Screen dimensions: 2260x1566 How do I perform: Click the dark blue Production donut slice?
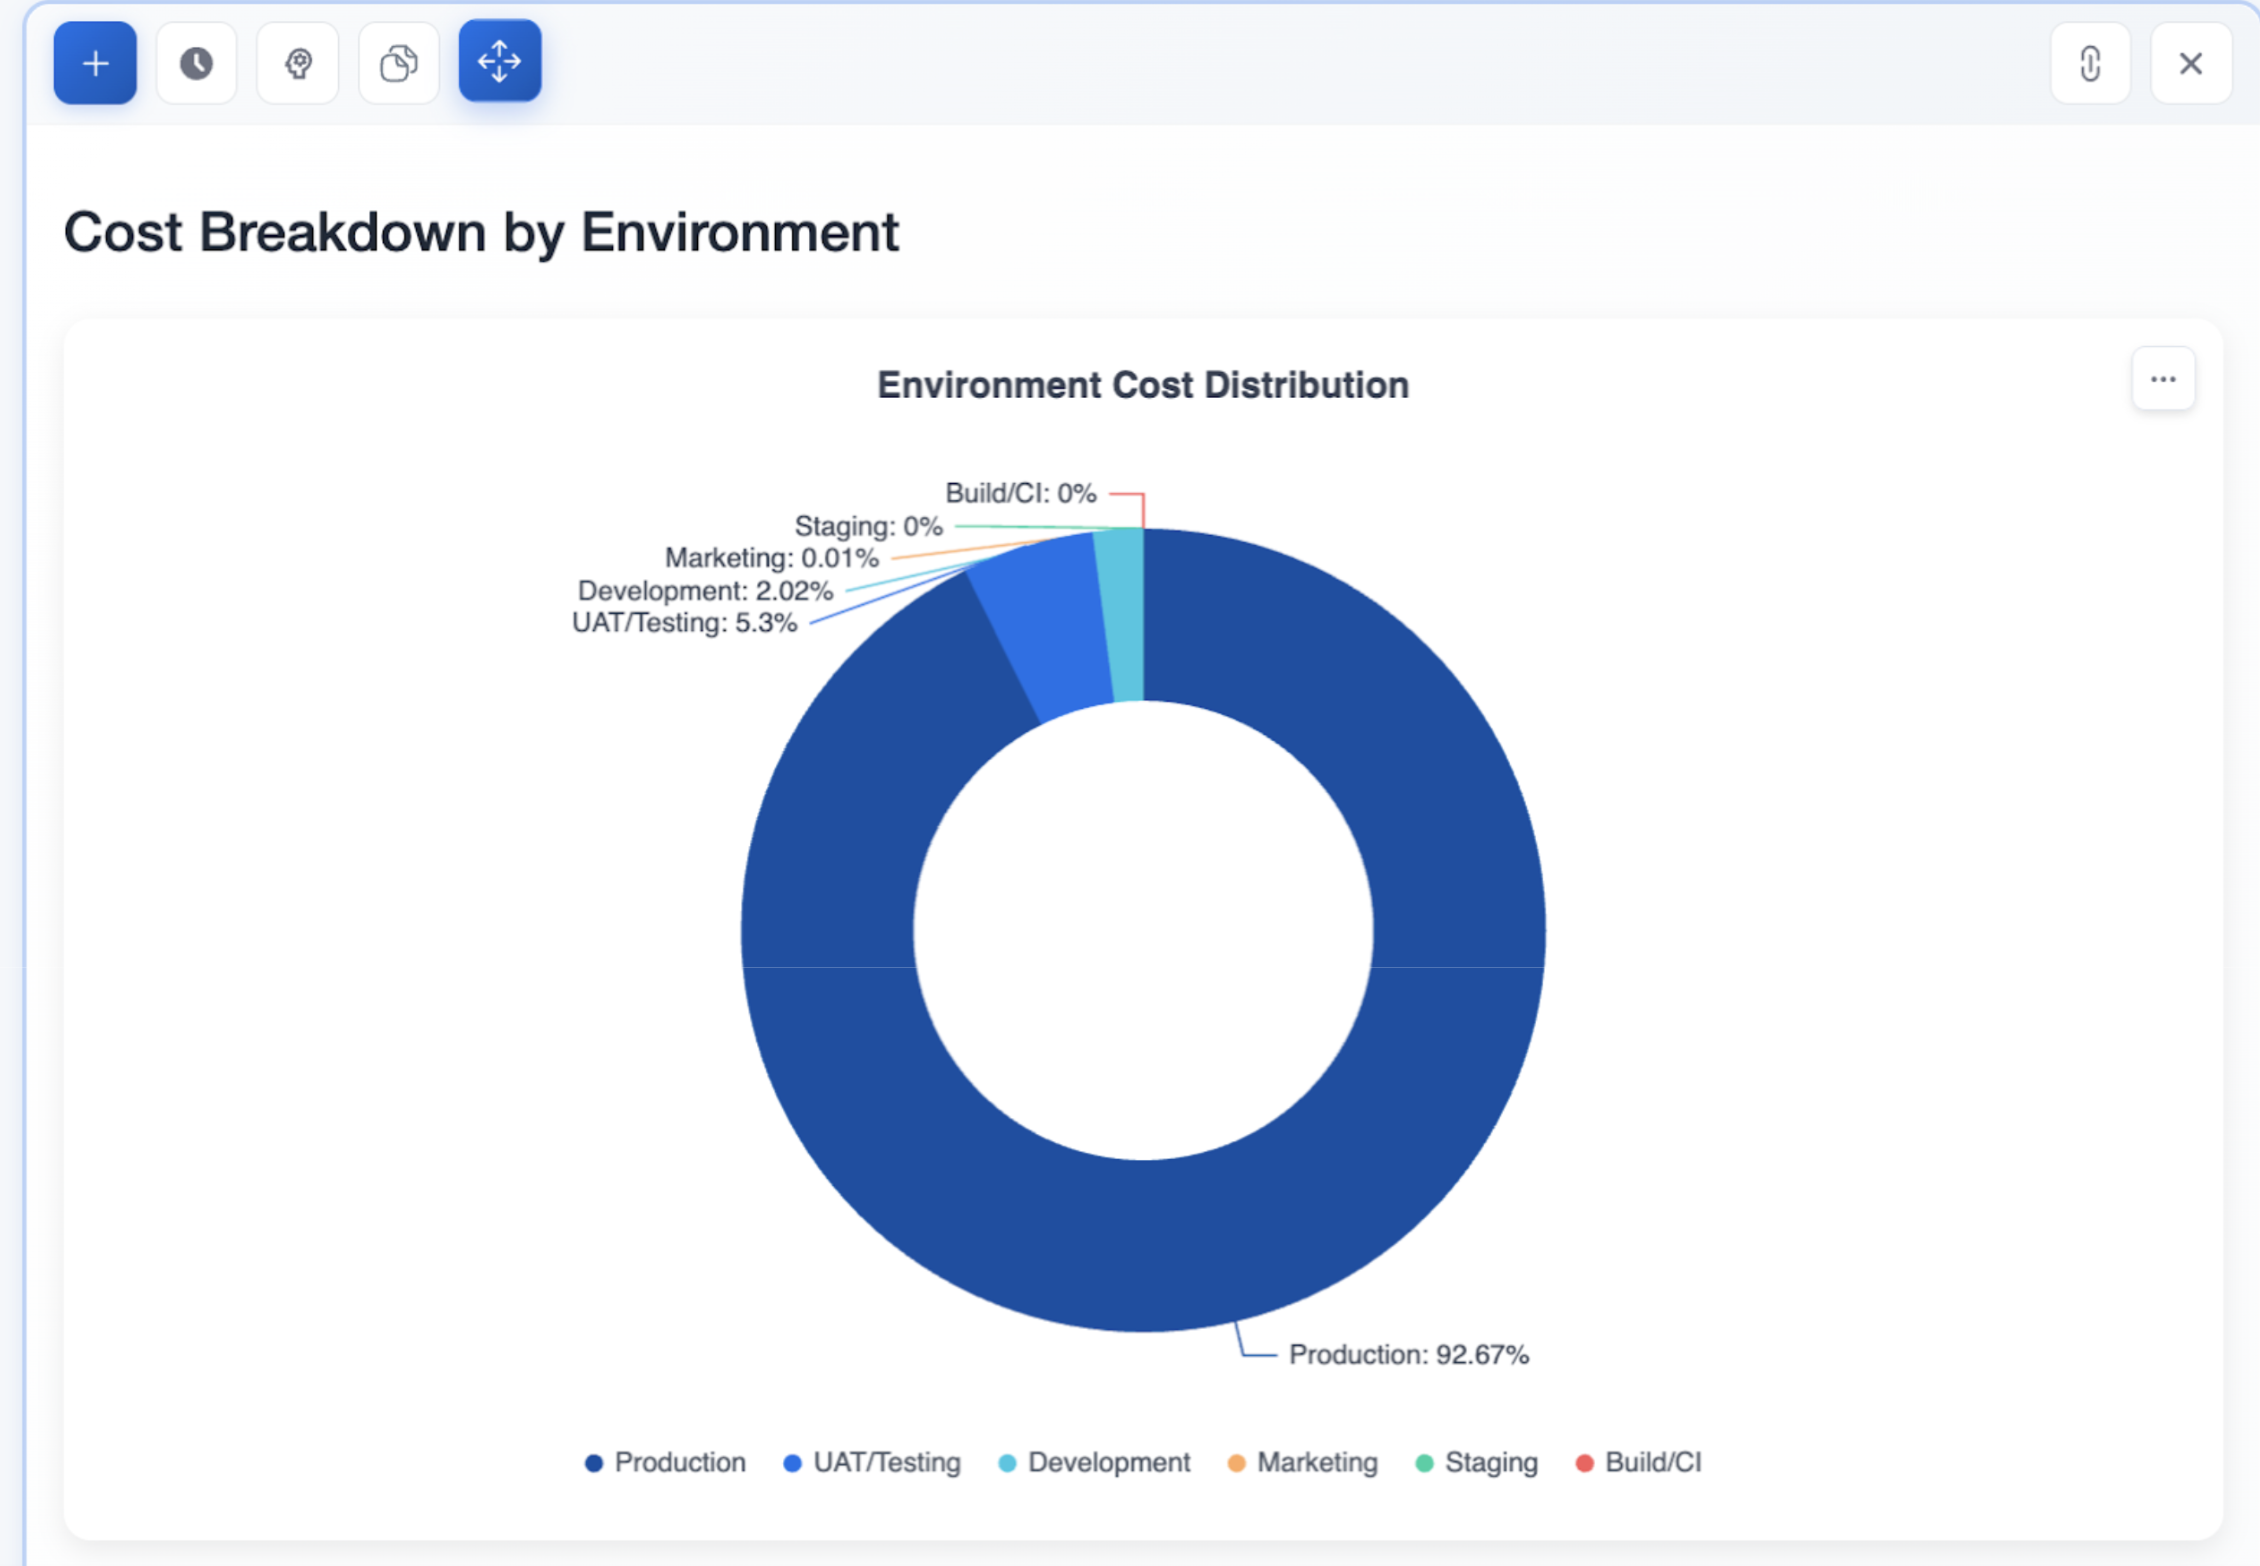[1143, 1245]
